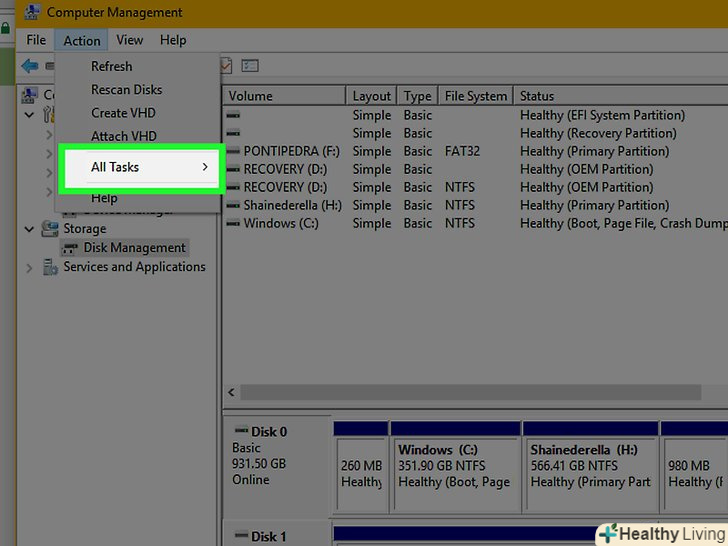Click the checkmark toolbar icon
Screen dimensions: 728x546
[x=226, y=66]
